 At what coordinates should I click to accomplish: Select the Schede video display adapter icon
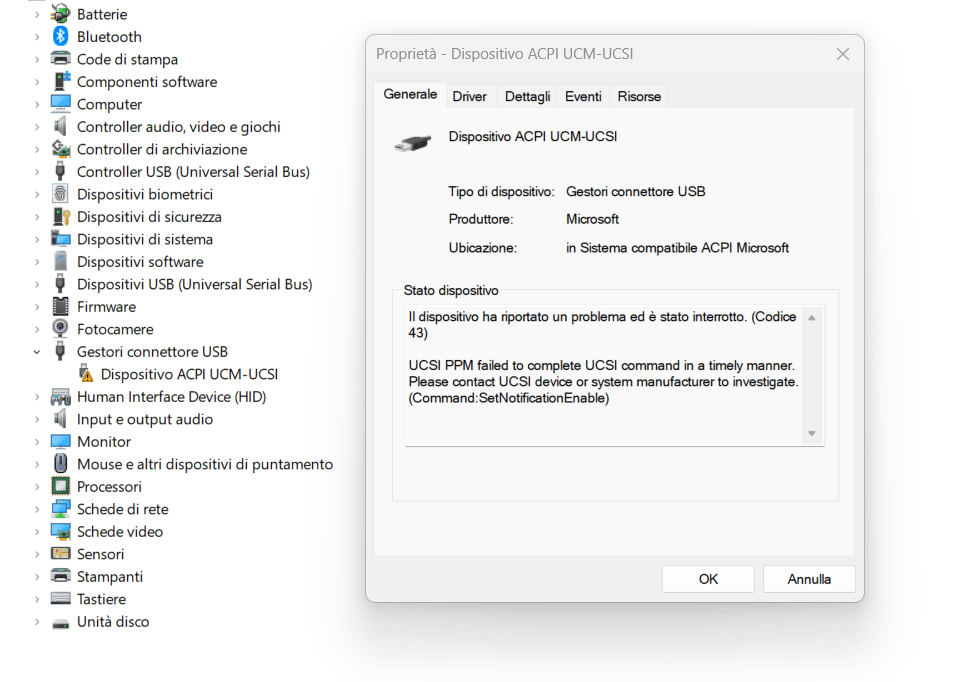coord(58,531)
